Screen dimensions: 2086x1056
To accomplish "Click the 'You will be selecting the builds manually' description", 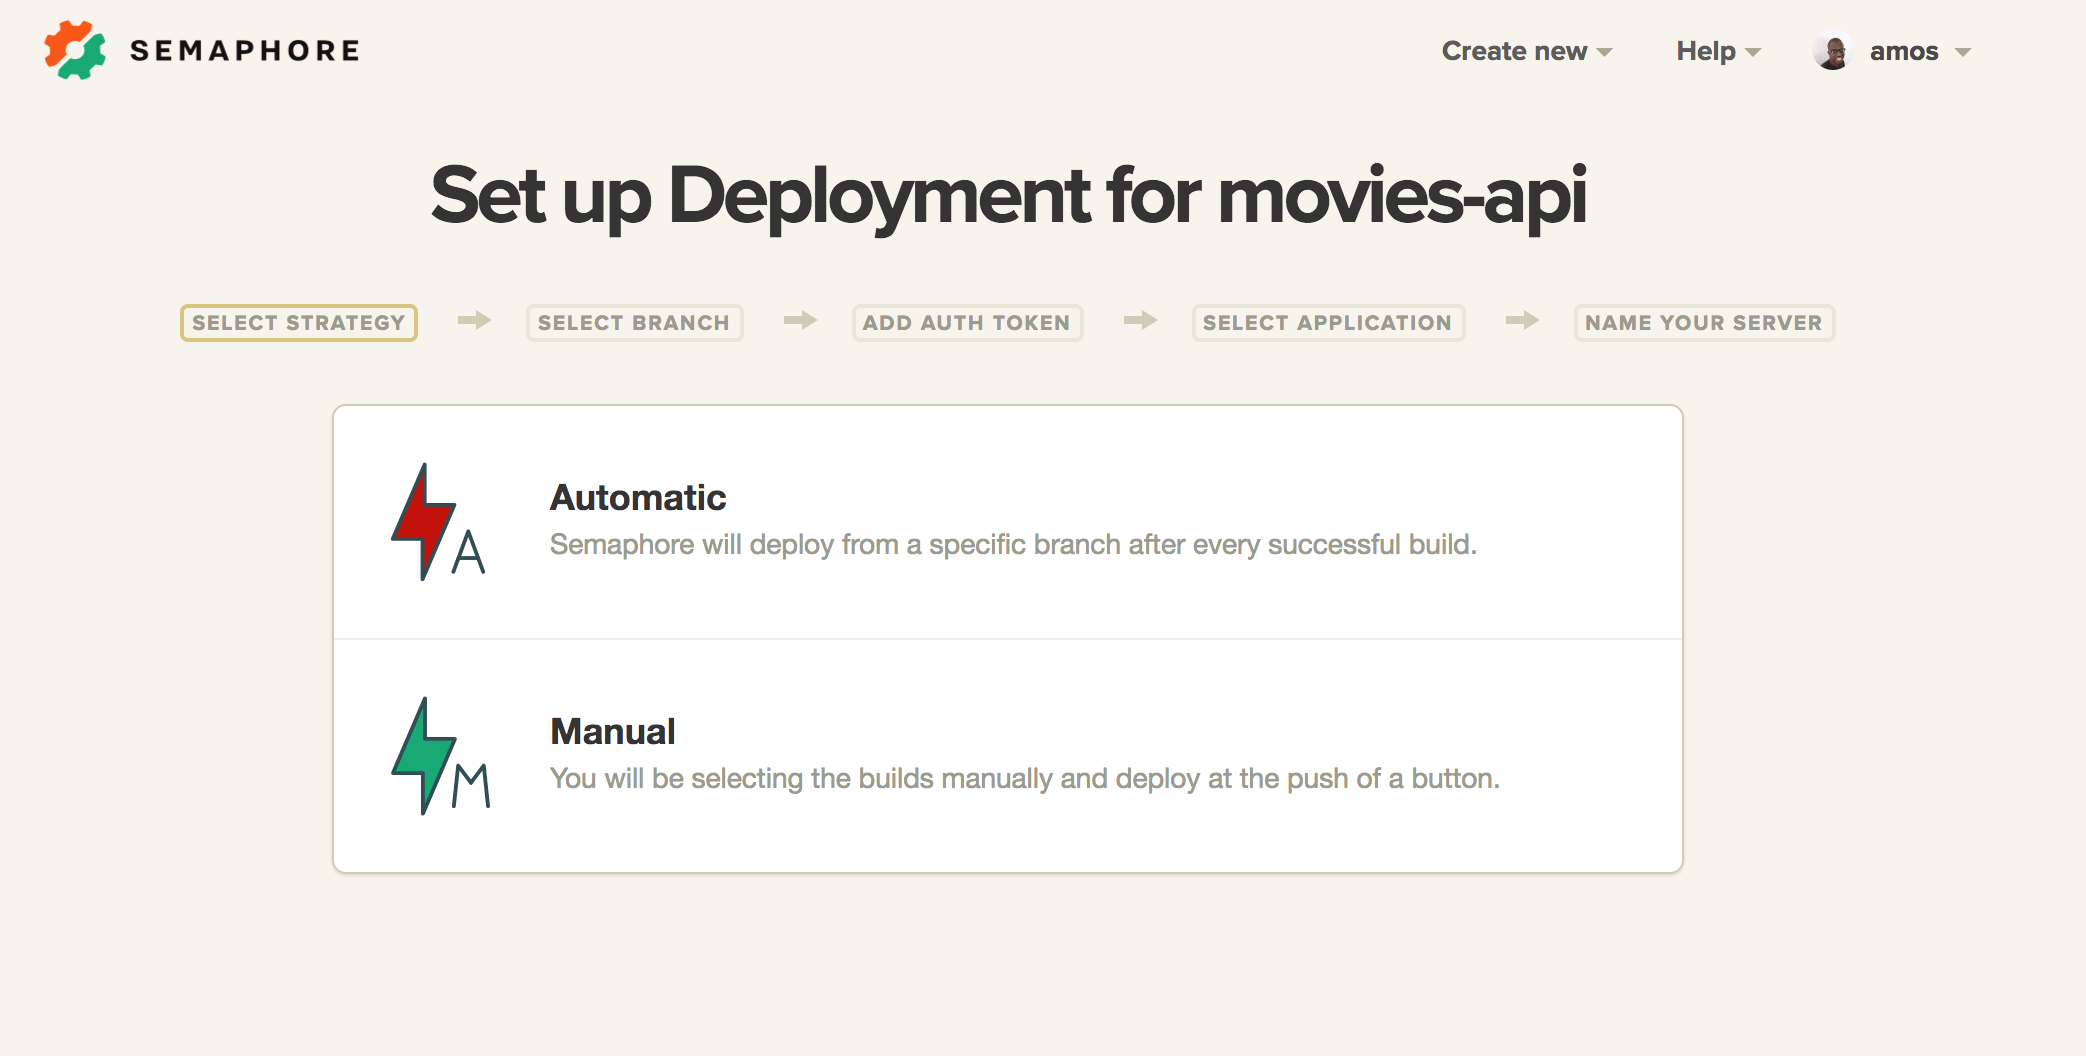I will 1025,779.
